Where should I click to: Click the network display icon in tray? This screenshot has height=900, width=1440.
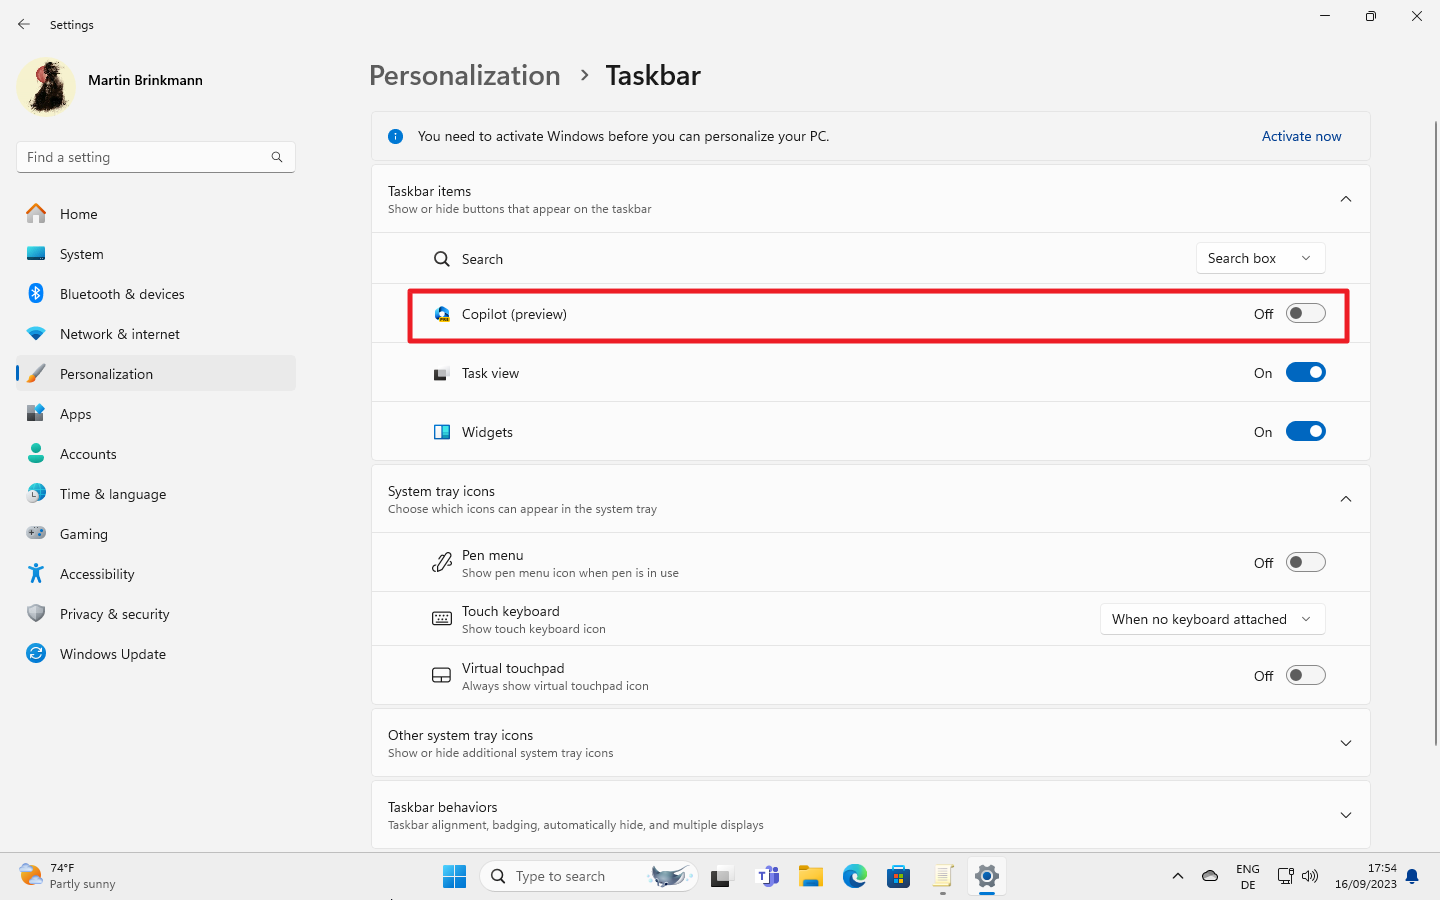click(1286, 877)
